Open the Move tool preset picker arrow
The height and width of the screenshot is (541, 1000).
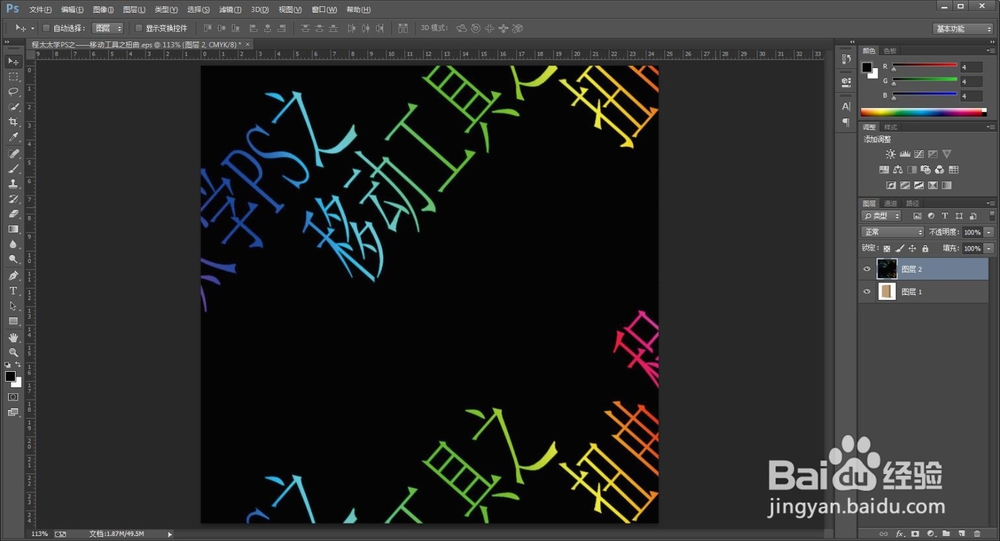33,28
